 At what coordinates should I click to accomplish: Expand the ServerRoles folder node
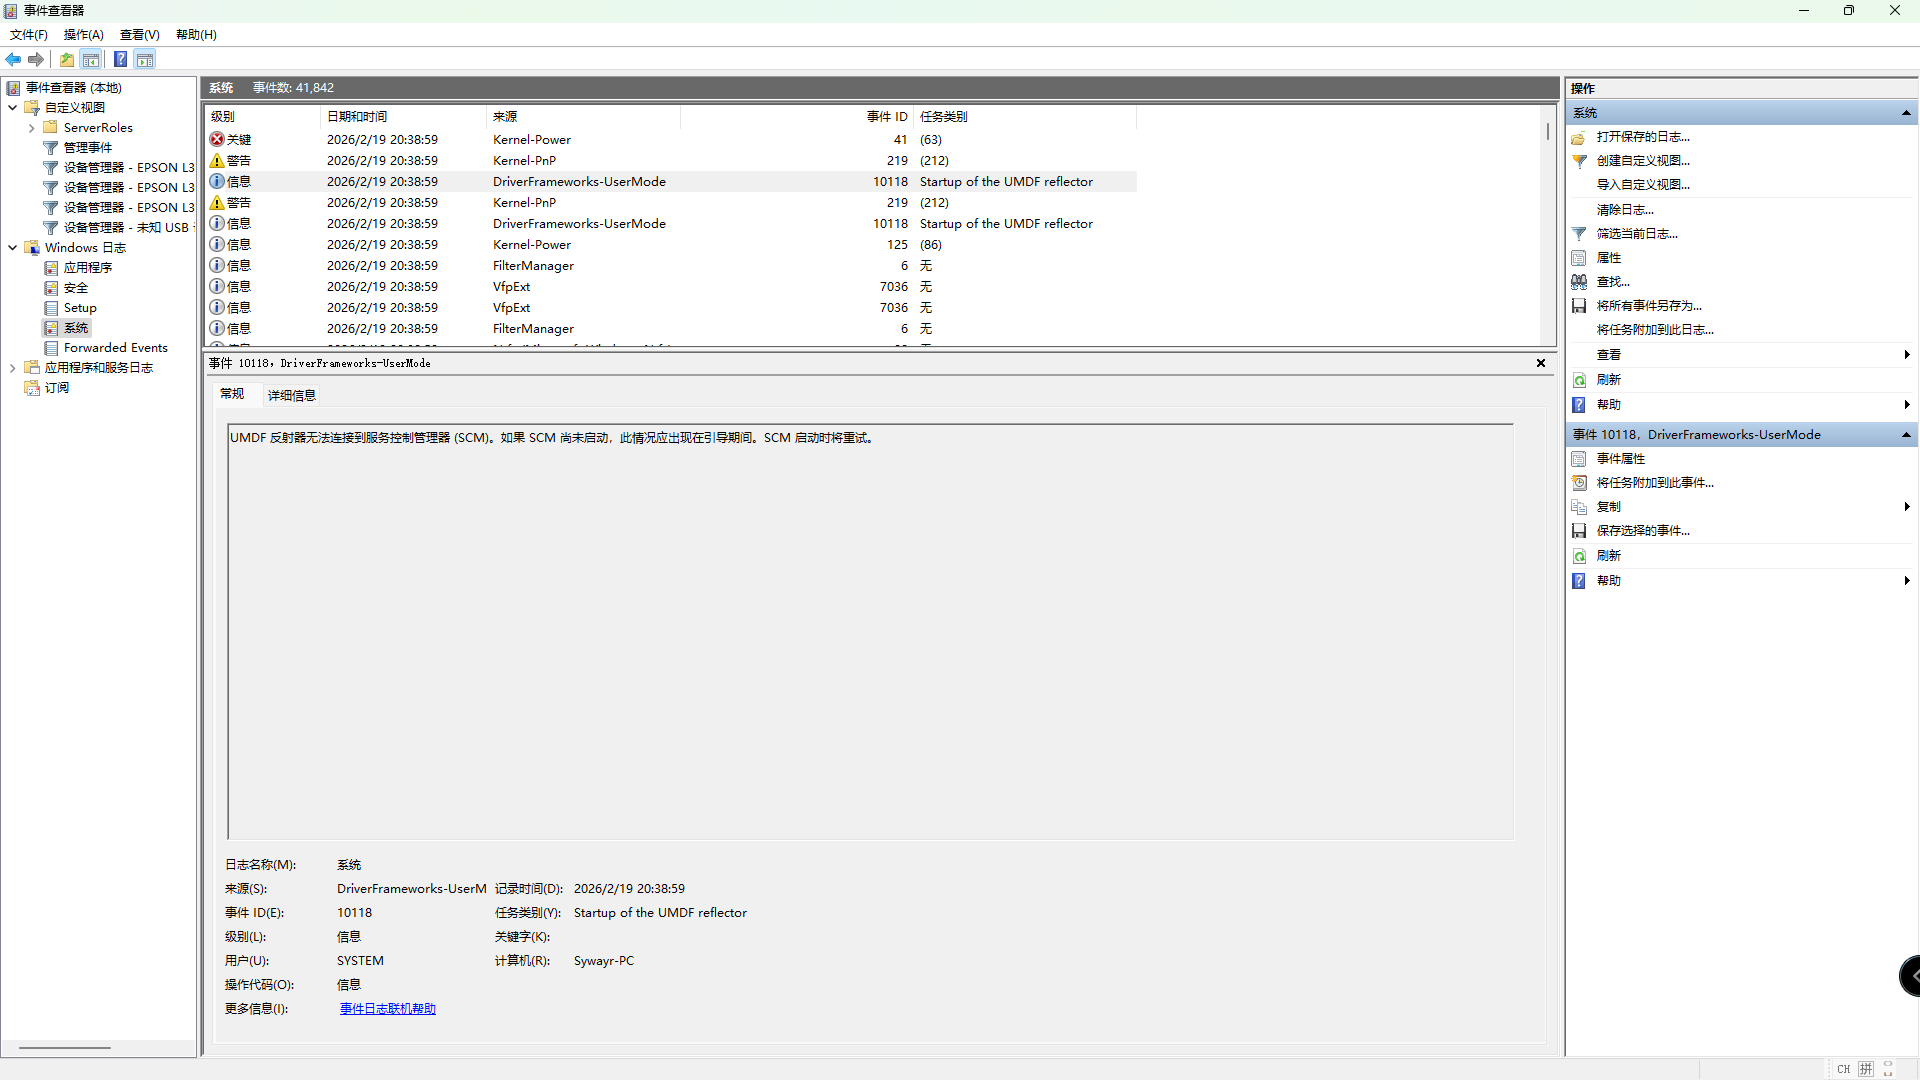pos(31,128)
